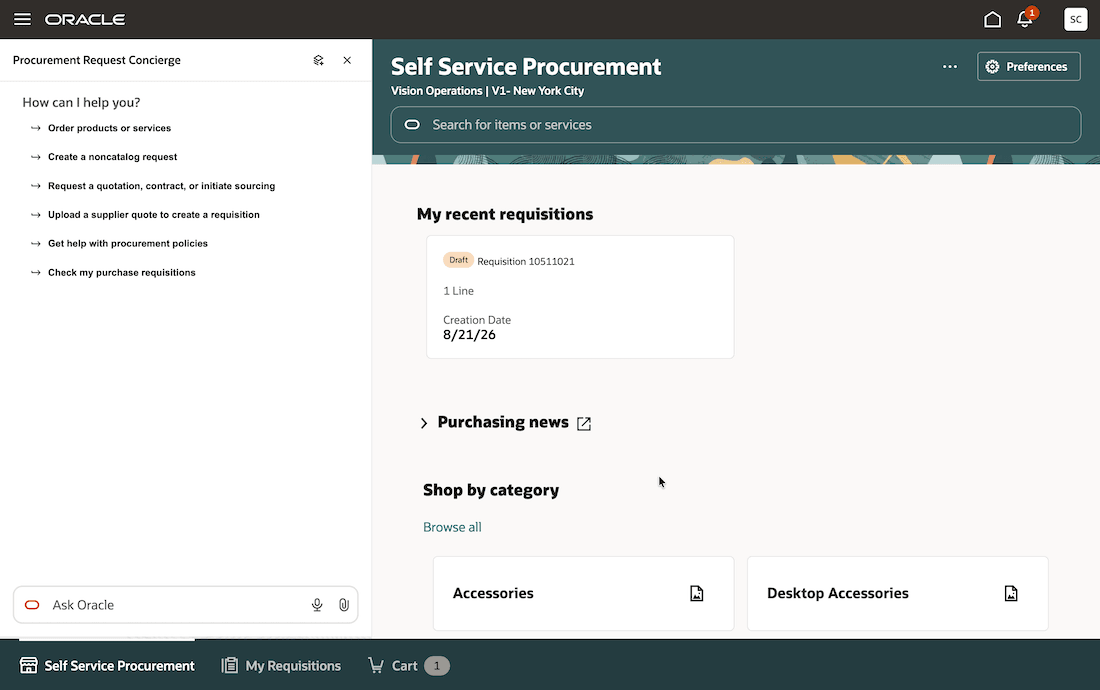Image resolution: width=1100 pixels, height=690 pixels.
Task: Click the Cart item count badge
Action: [437, 665]
